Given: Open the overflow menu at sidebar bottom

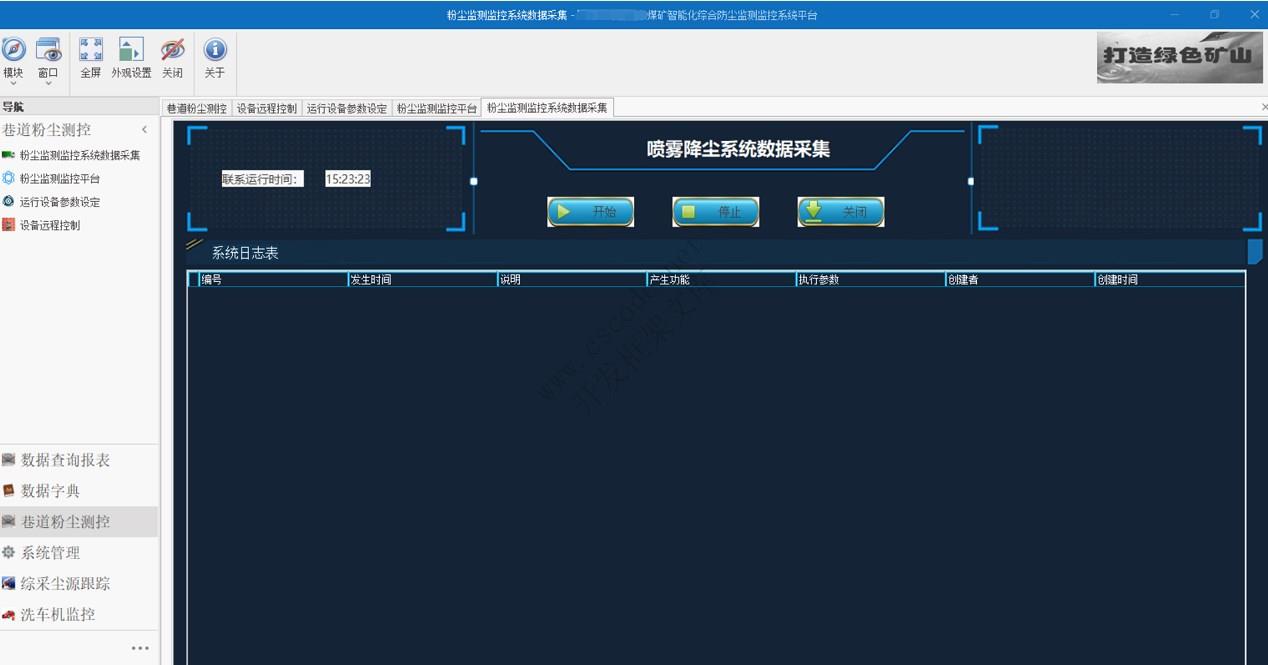Looking at the screenshot, I should pos(139,647).
